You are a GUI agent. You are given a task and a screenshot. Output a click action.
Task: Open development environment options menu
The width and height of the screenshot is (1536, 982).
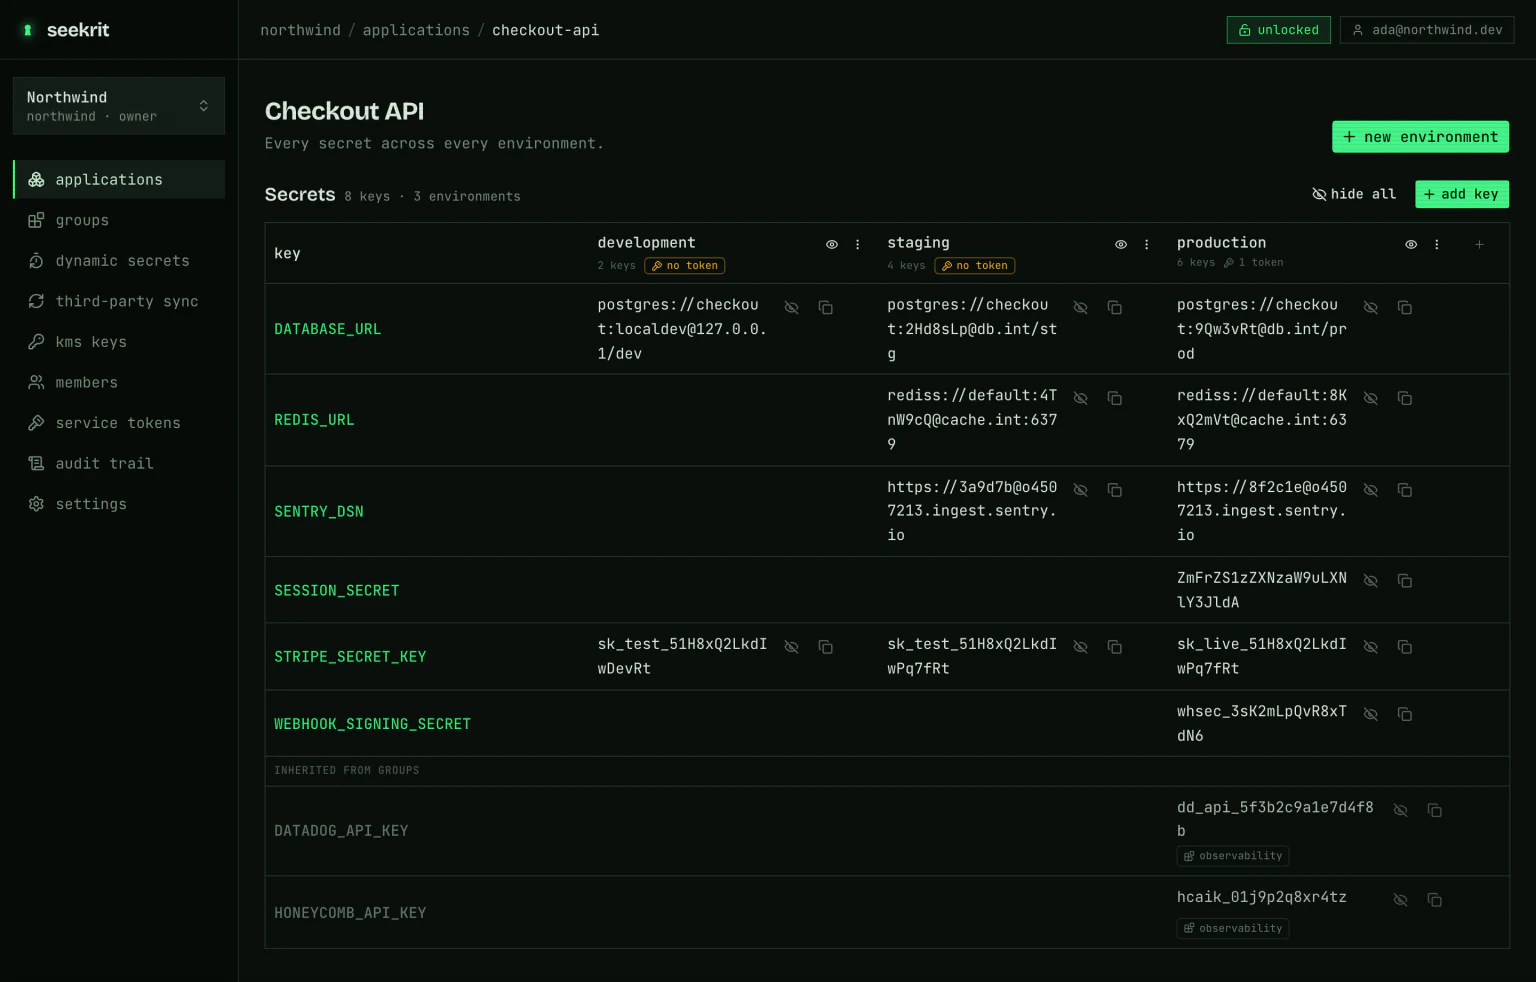click(857, 244)
